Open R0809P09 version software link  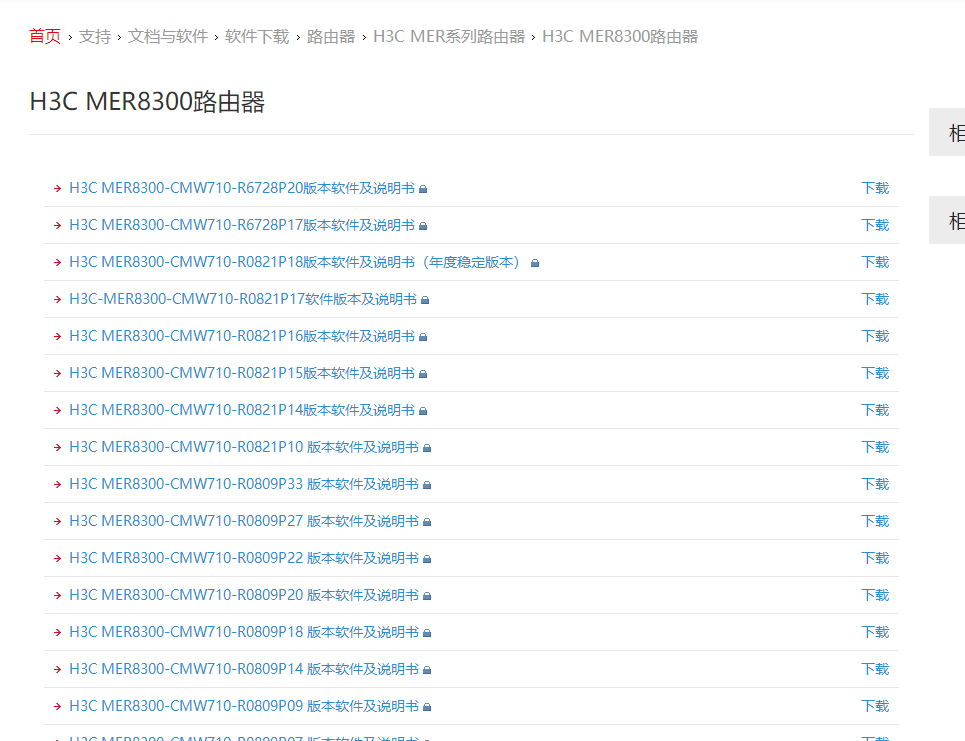[x=244, y=705]
